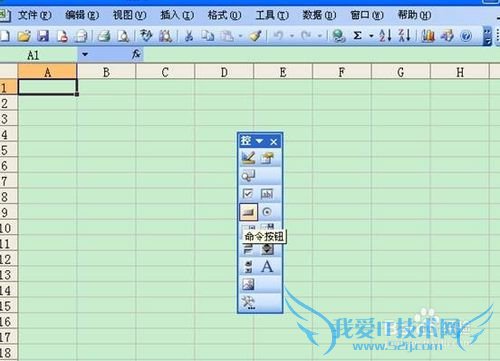Image resolution: width=500 pixels, height=361 pixels.
Task: Open control Properties in toolbox
Action: (x=267, y=158)
